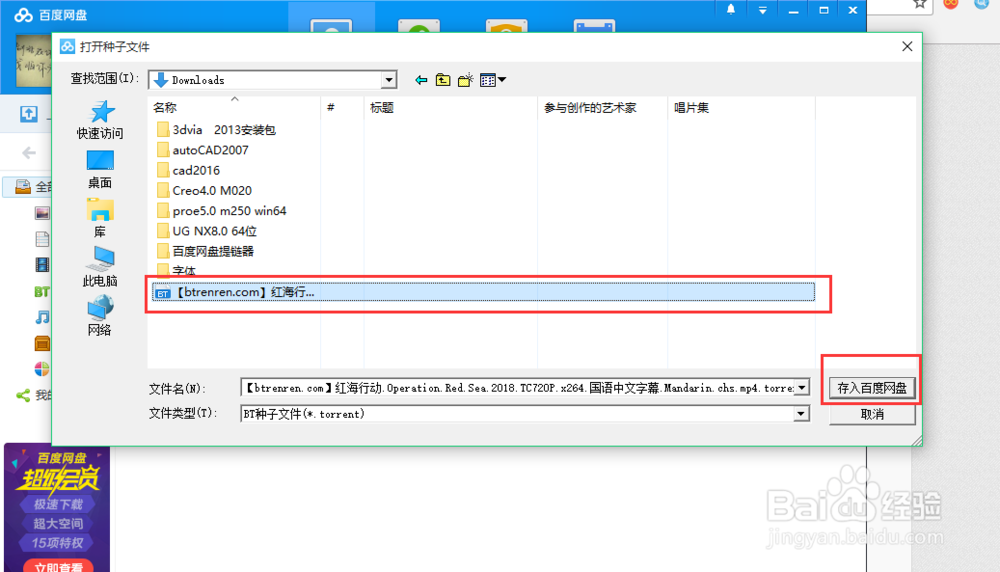
Task: Select the video category icon in 百度网盘 sidebar
Action: [x=42, y=265]
